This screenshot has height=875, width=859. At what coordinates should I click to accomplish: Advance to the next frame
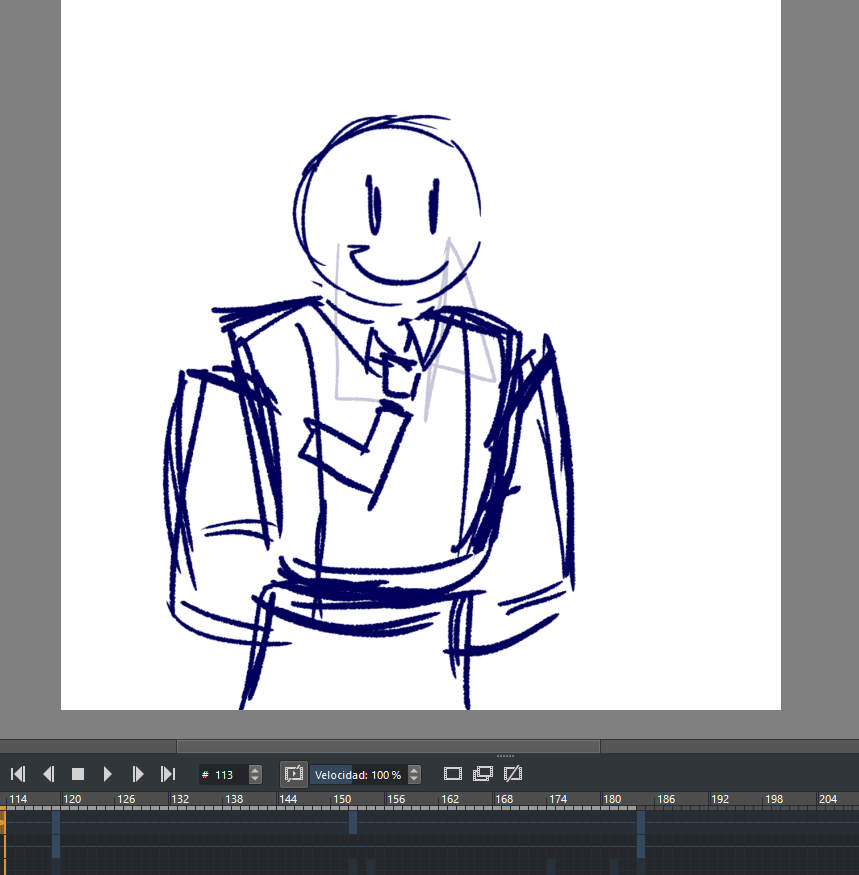pos(137,774)
